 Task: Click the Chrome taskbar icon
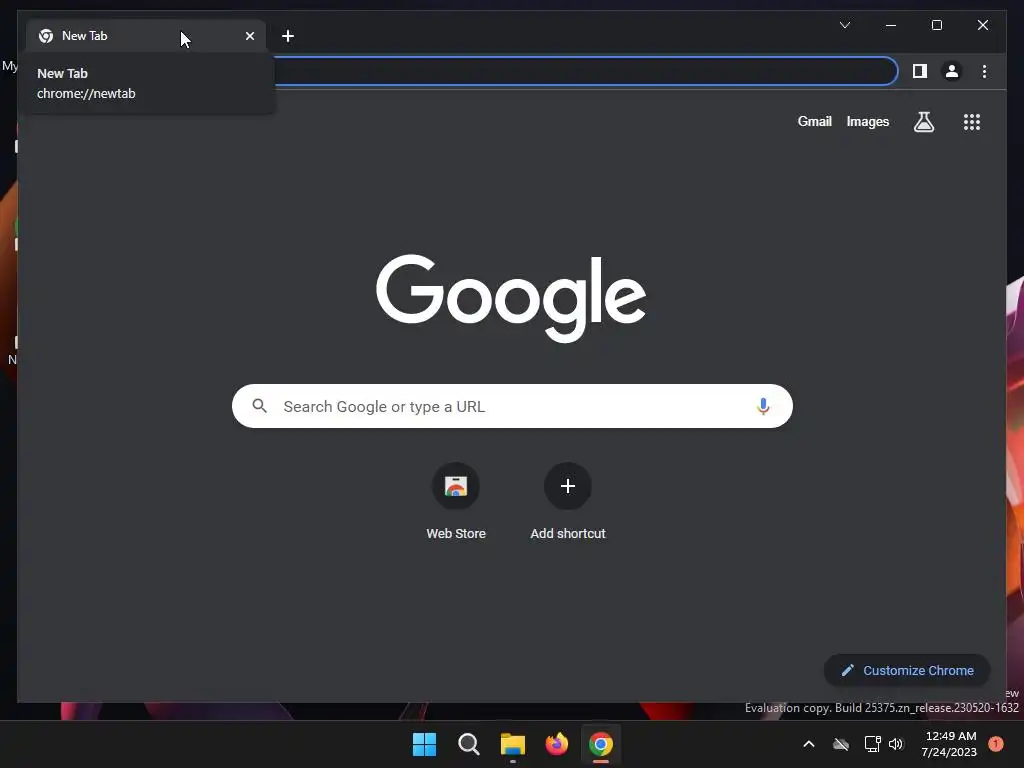coord(601,744)
